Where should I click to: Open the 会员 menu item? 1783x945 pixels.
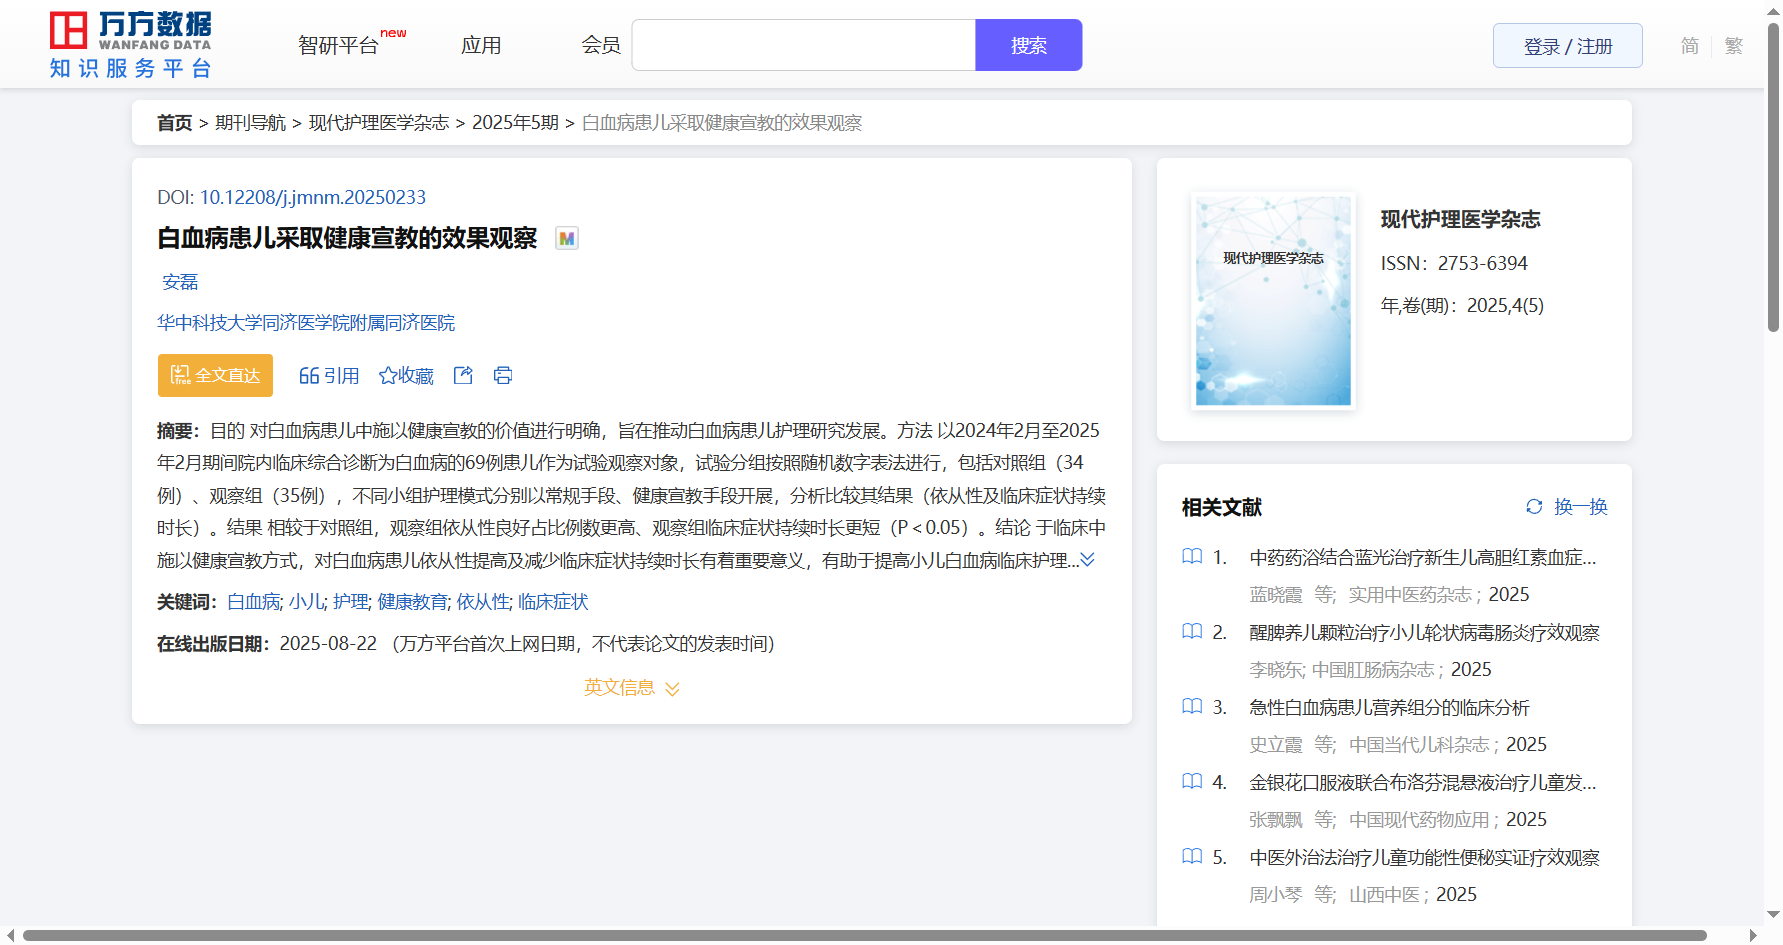coord(601,46)
